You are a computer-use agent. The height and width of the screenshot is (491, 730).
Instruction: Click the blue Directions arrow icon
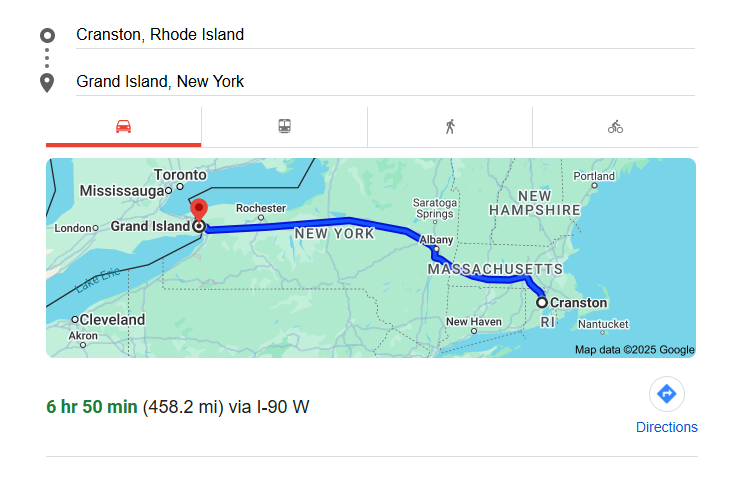click(666, 394)
